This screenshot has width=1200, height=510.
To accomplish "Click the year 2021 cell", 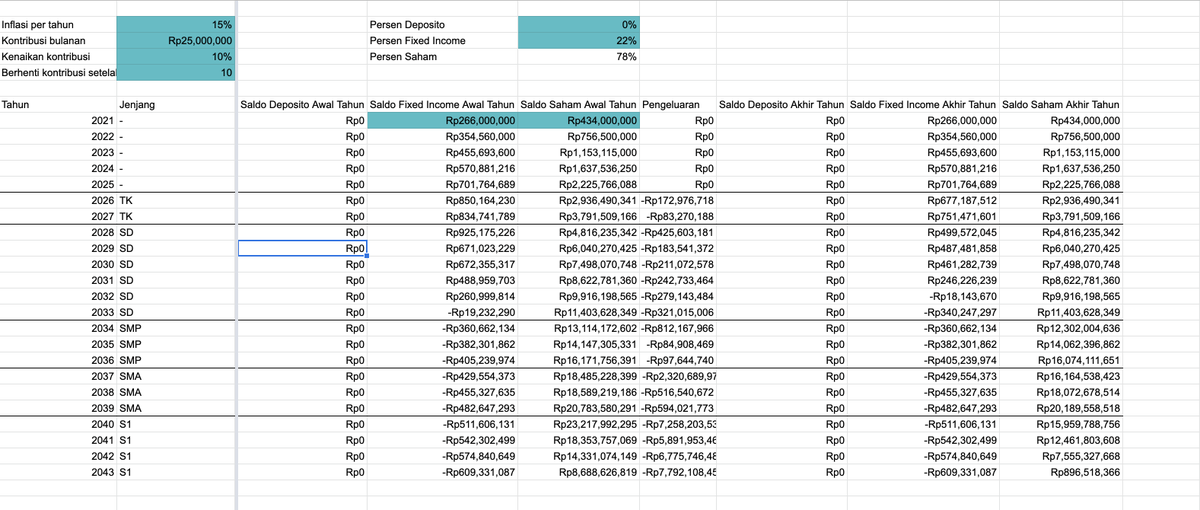I will pyautogui.click(x=58, y=120).
